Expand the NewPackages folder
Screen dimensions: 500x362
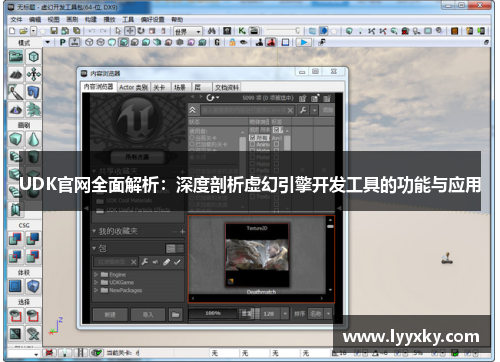point(96,290)
